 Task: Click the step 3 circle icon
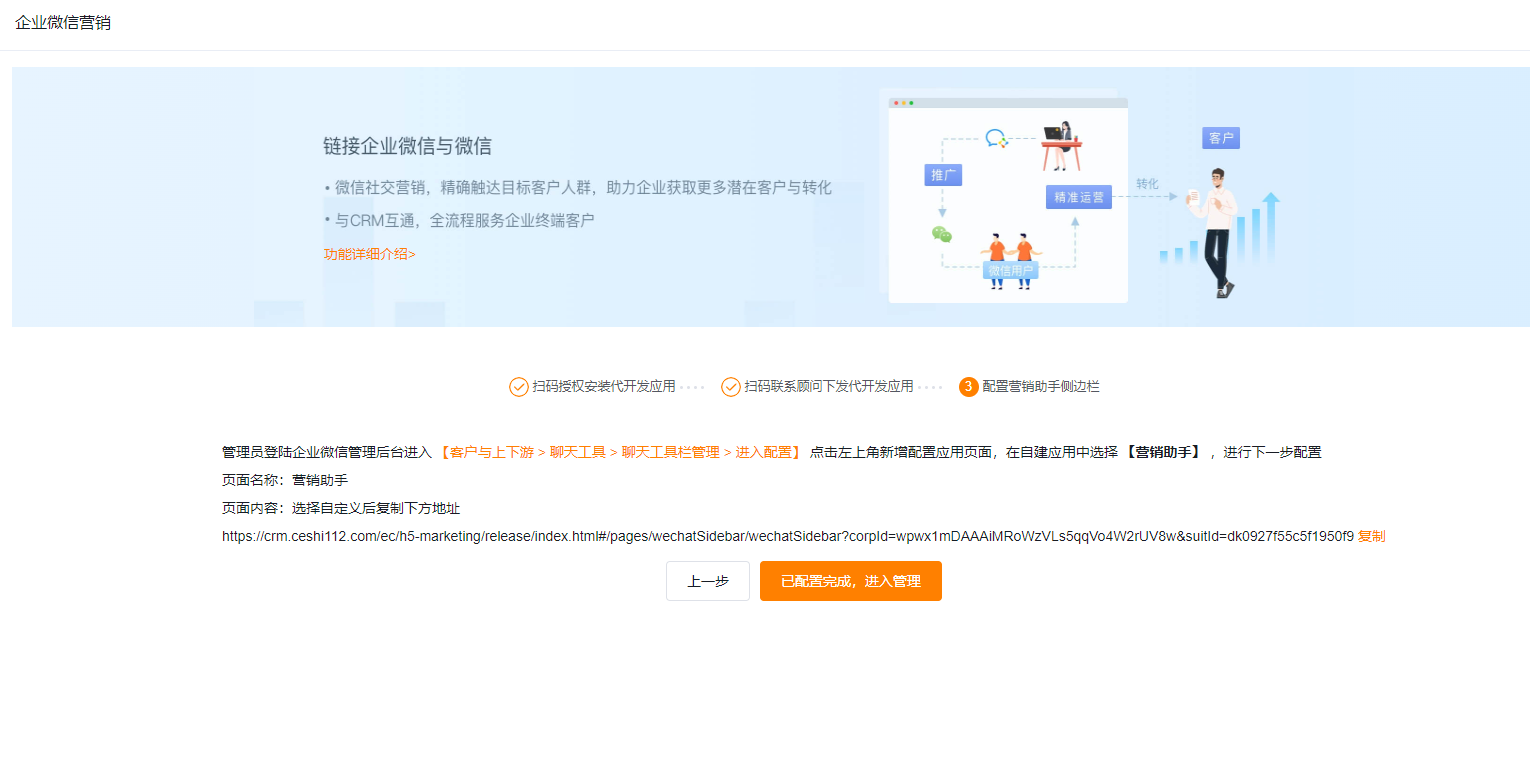pyautogui.click(x=968, y=387)
